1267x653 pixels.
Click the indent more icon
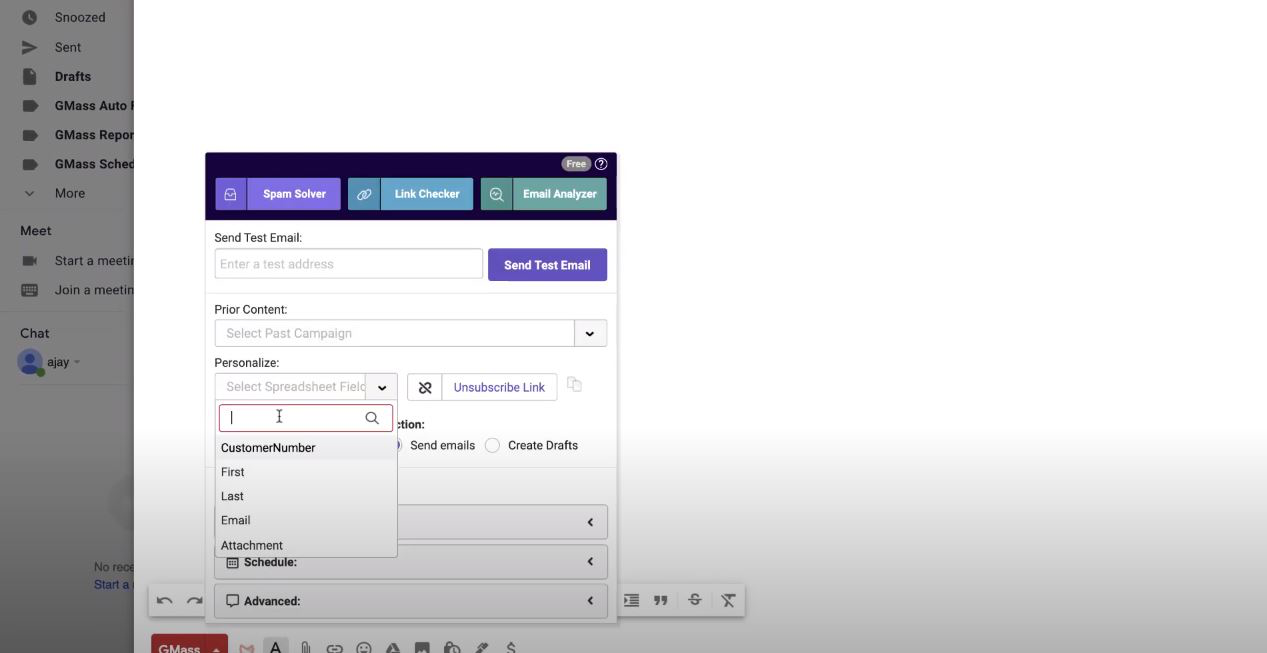(x=632, y=600)
